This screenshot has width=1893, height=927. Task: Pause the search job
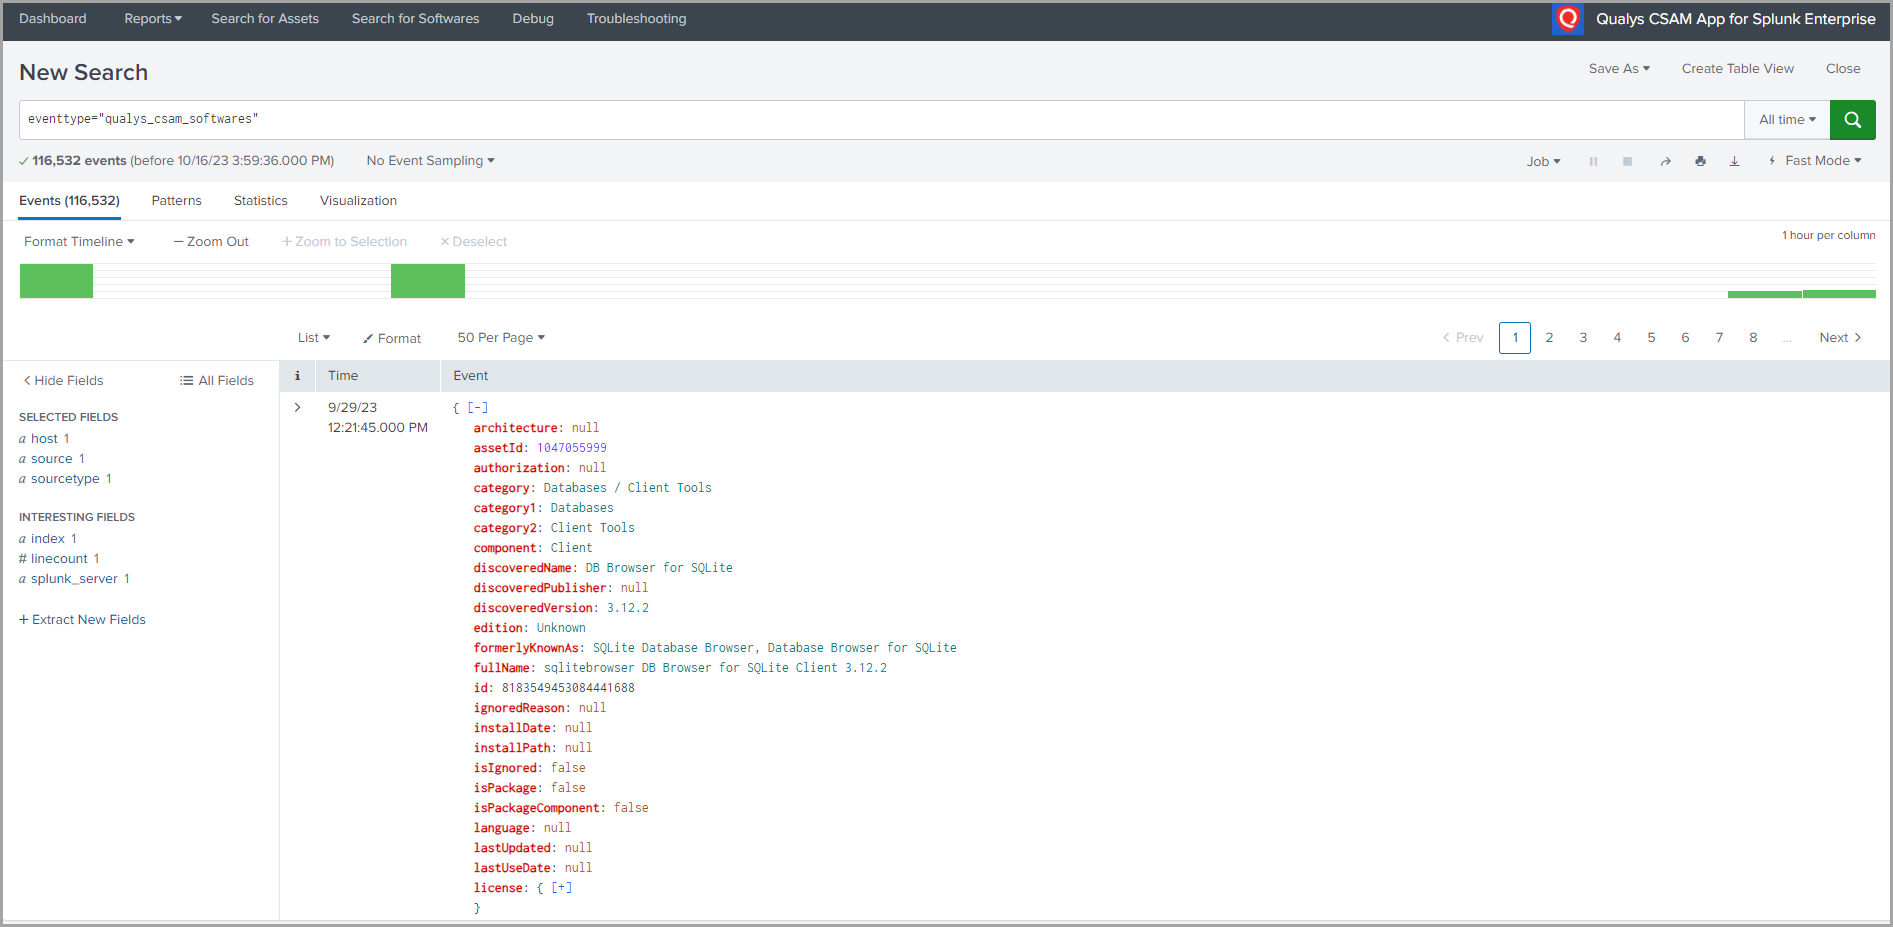pyautogui.click(x=1593, y=162)
